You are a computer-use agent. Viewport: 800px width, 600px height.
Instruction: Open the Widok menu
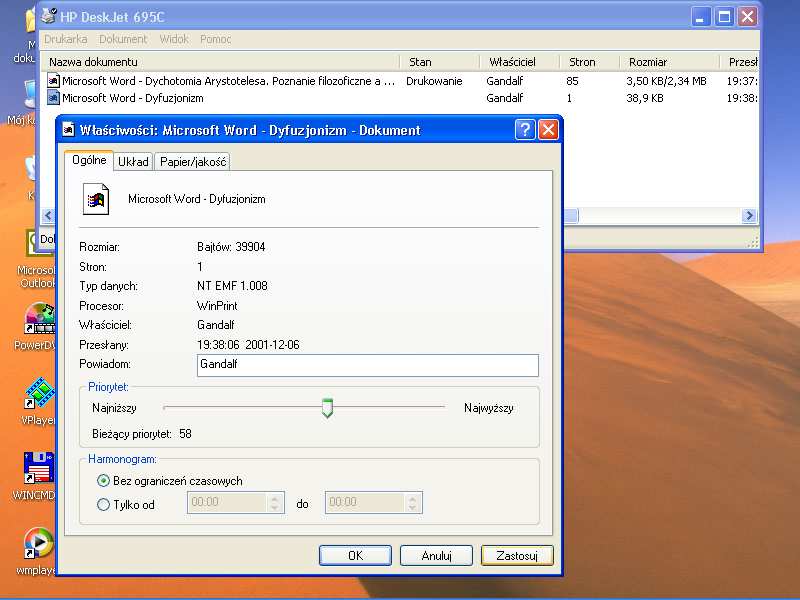click(x=174, y=39)
